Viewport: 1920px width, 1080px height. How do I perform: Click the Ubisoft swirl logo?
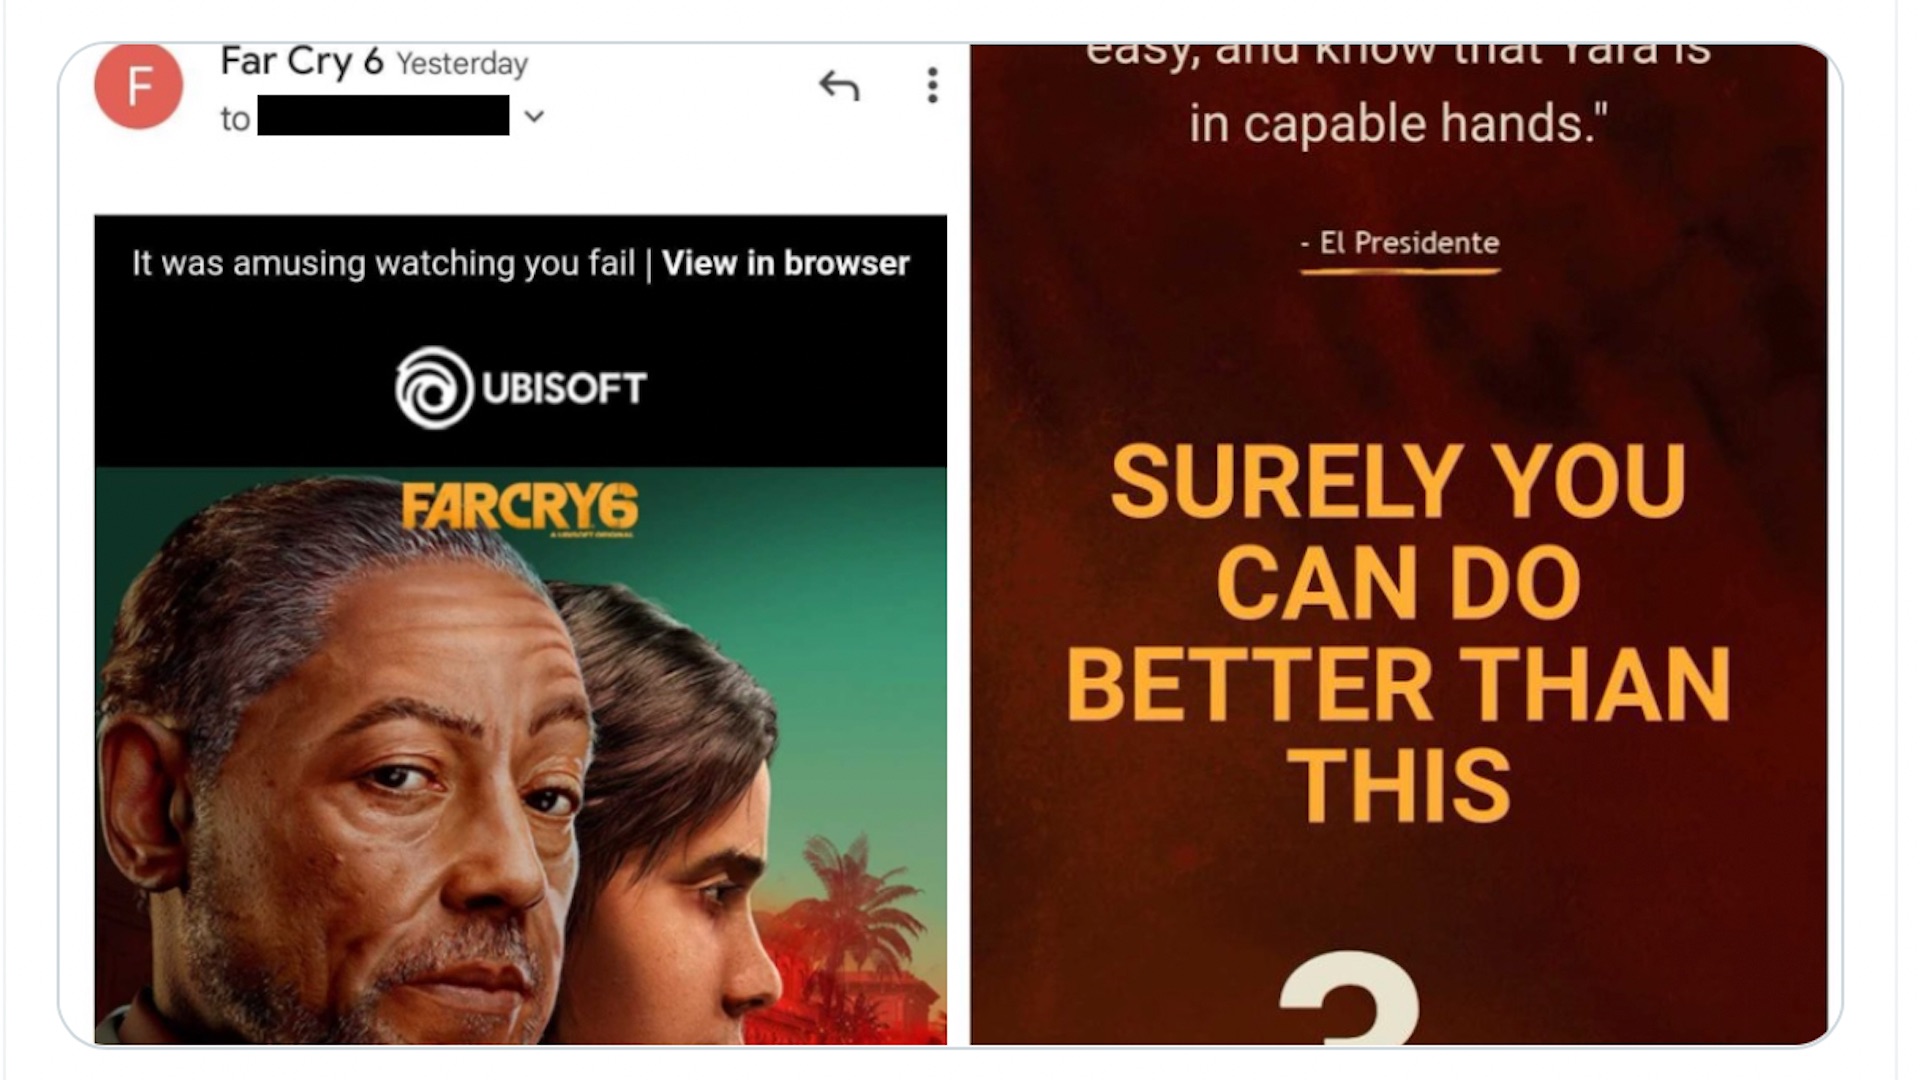point(434,388)
